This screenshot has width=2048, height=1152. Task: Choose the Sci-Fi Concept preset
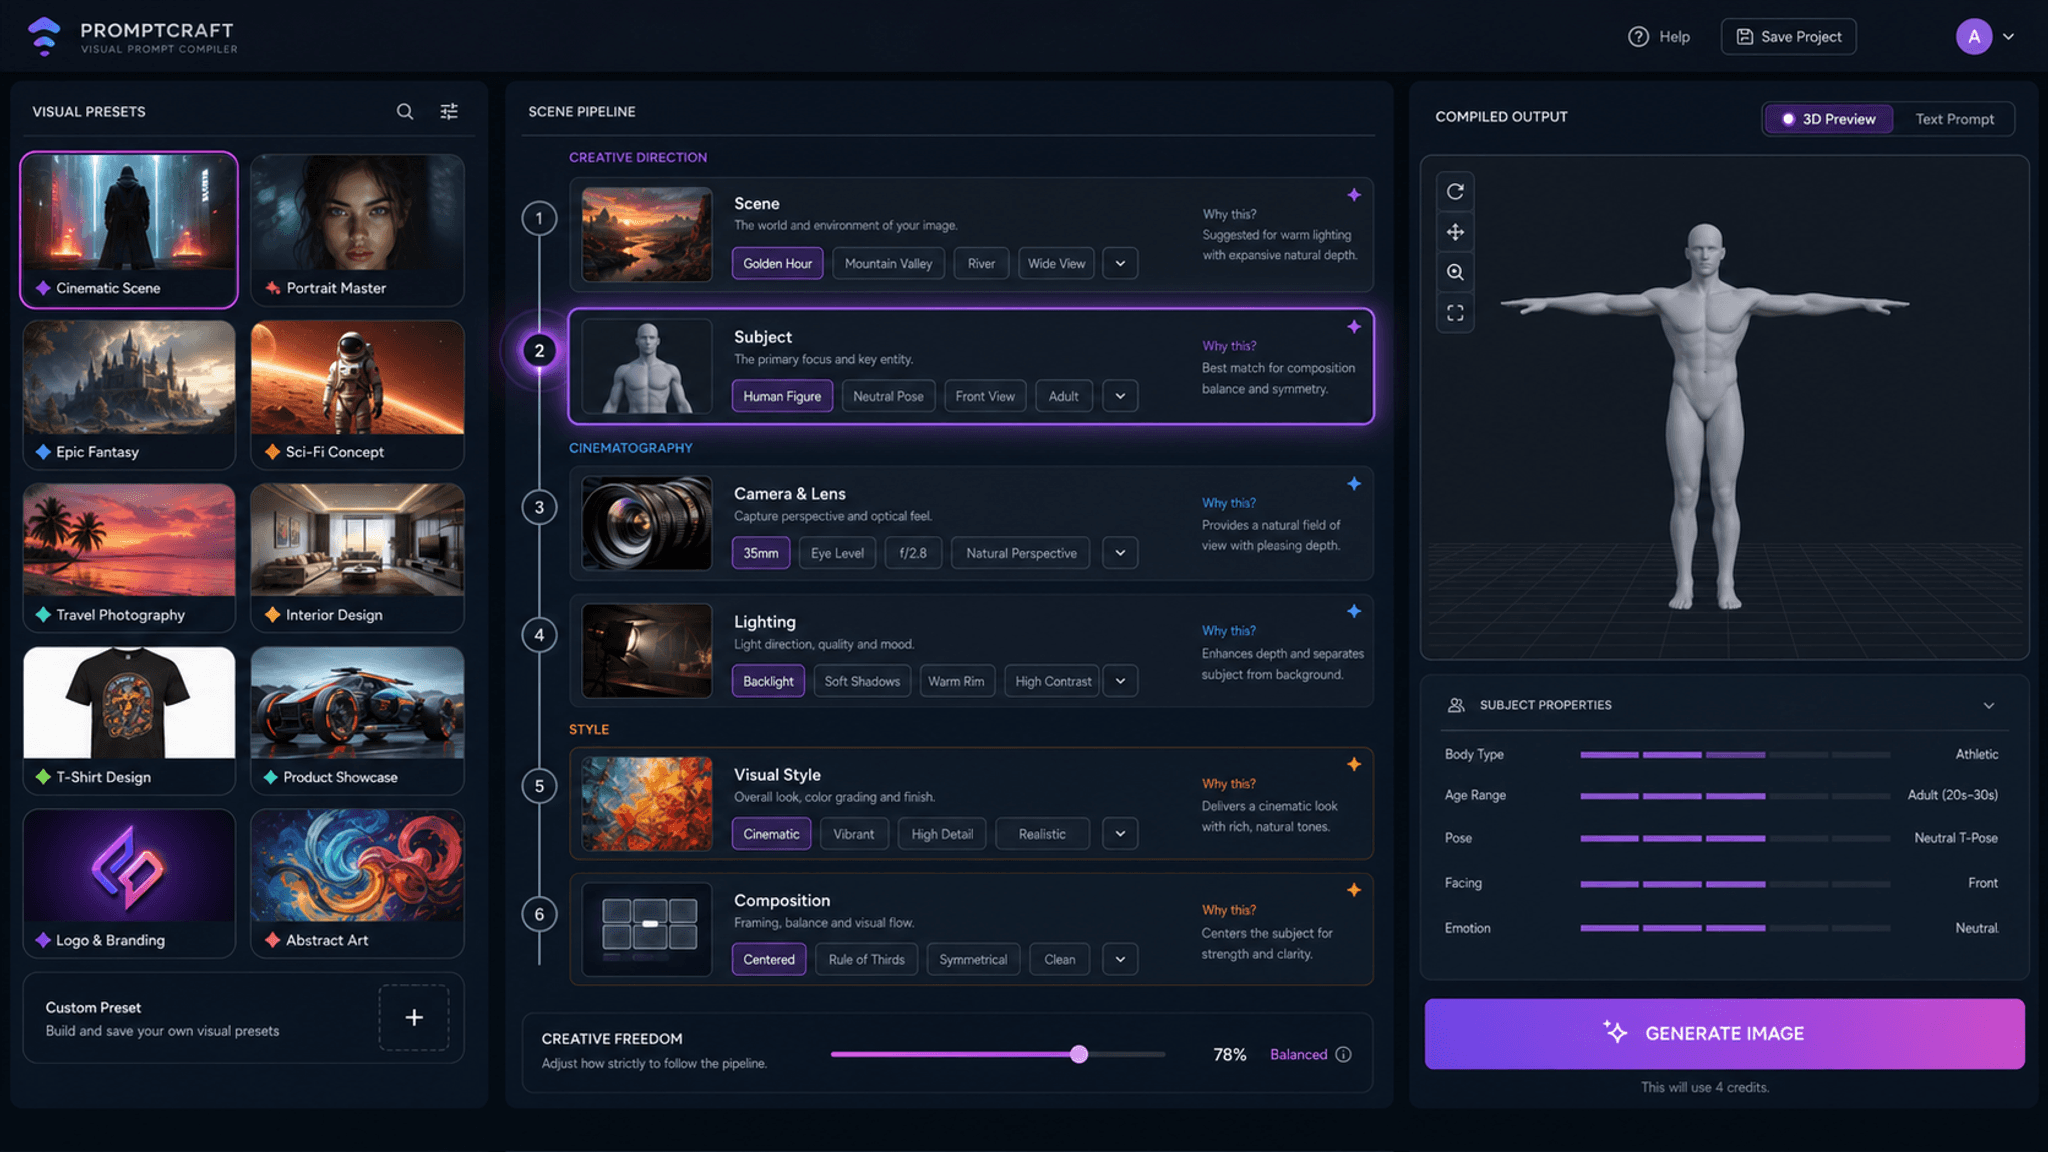[357, 395]
